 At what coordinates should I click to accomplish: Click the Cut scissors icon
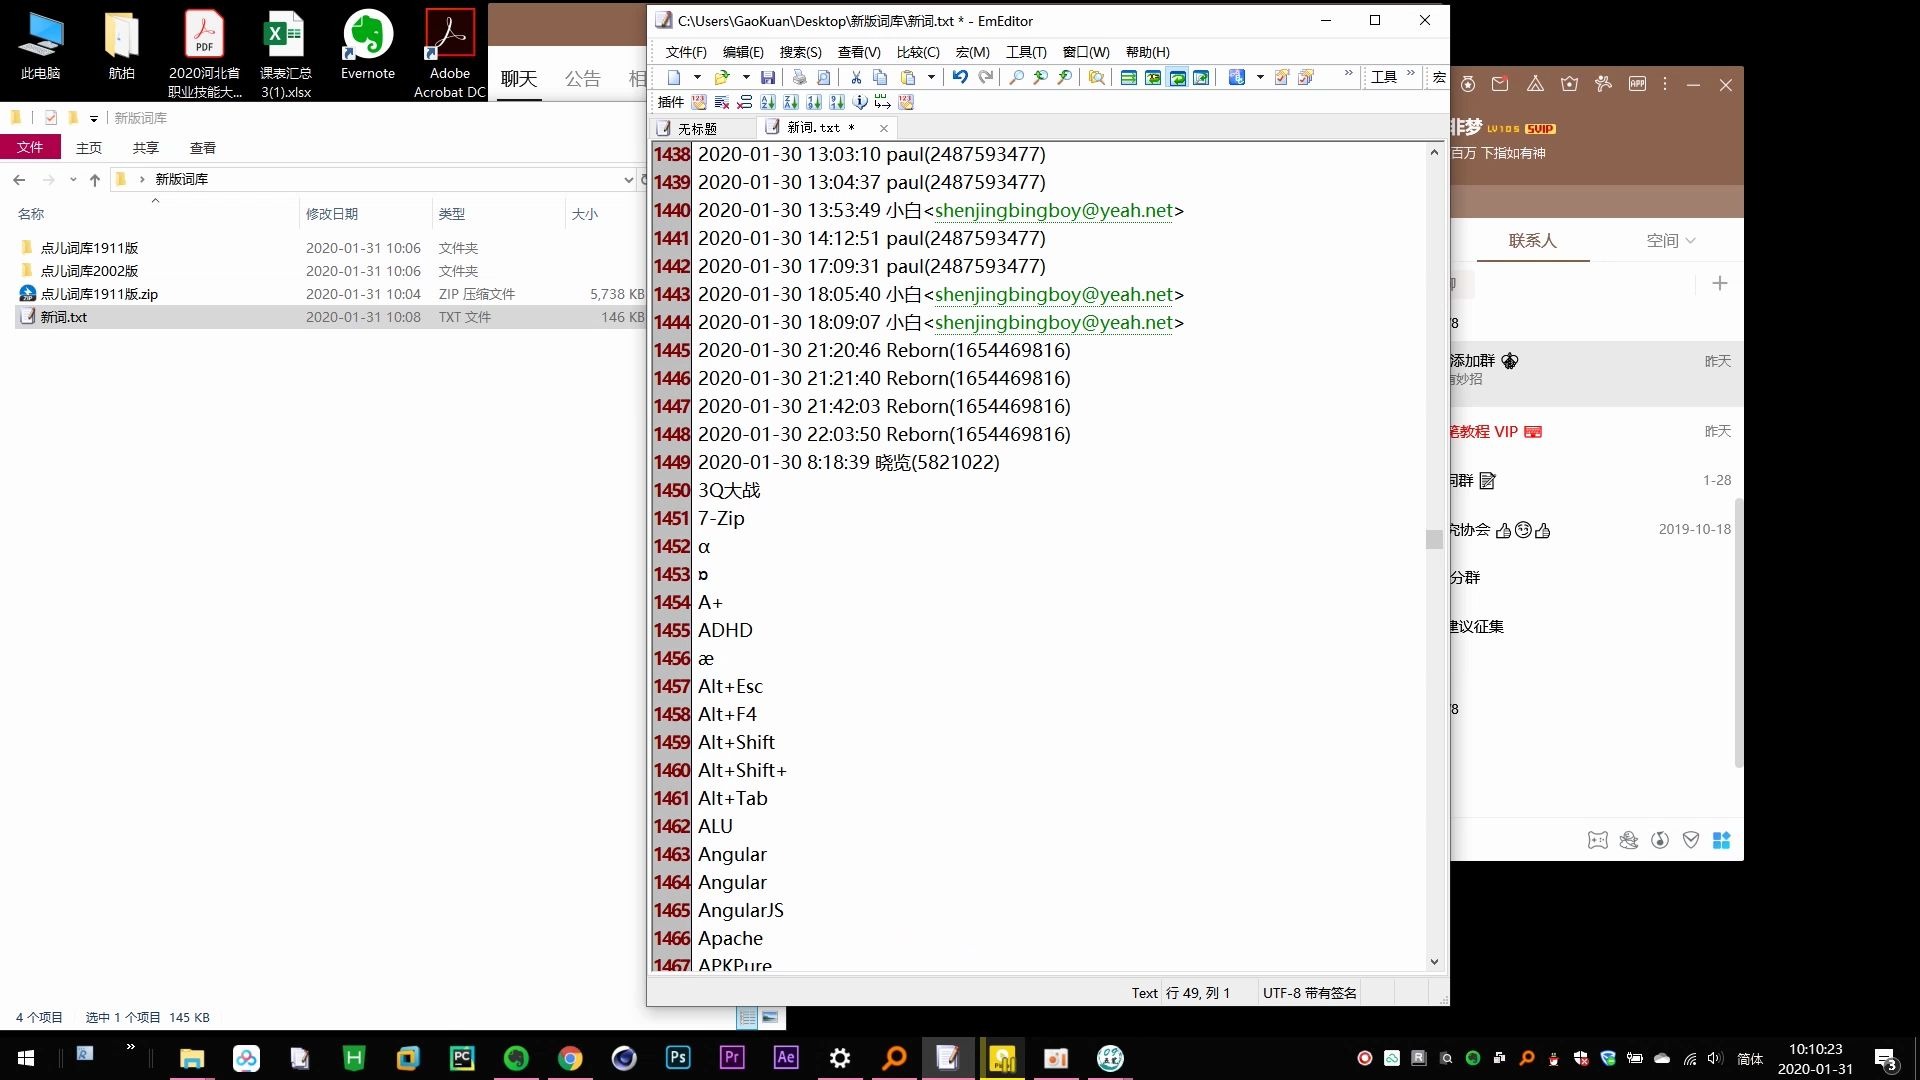[x=856, y=77]
